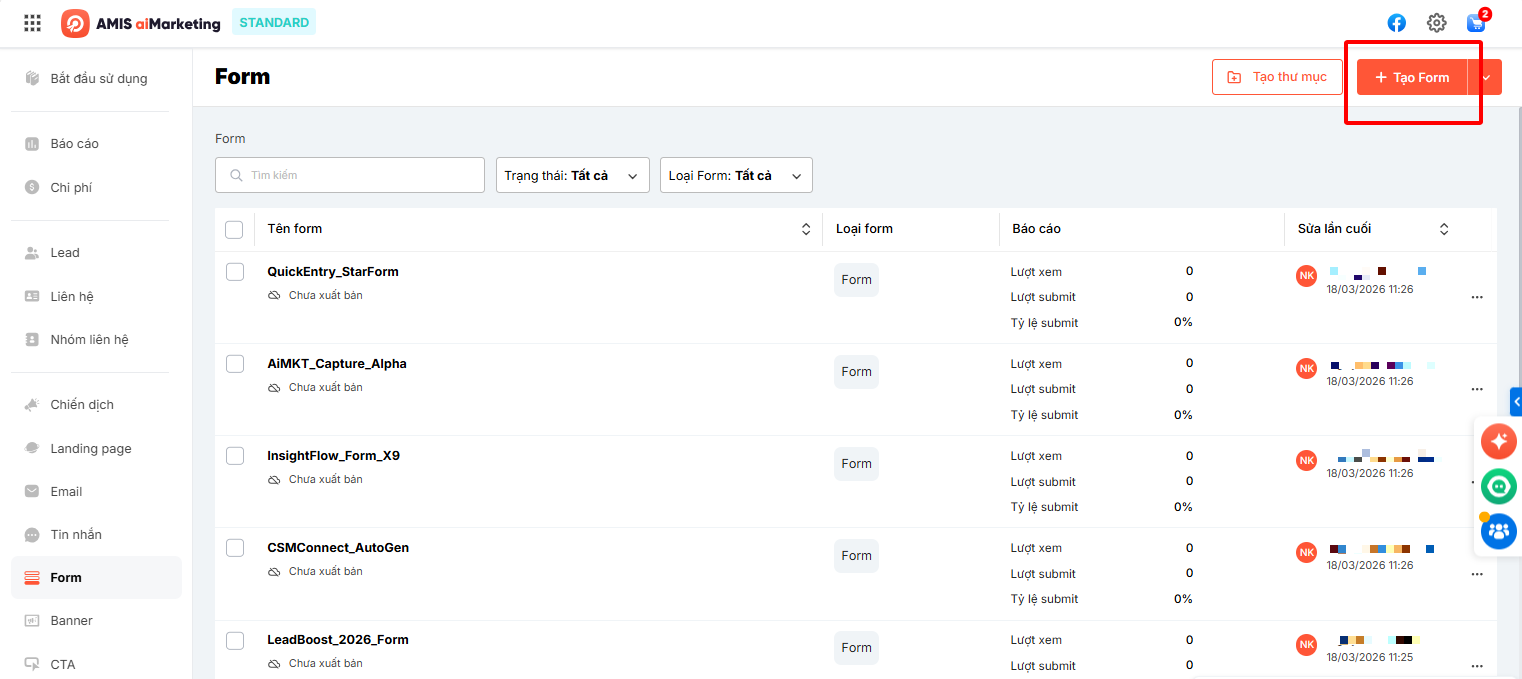
Task: Expand the arrow beside Tạo Form button
Action: coord(1485,77)
